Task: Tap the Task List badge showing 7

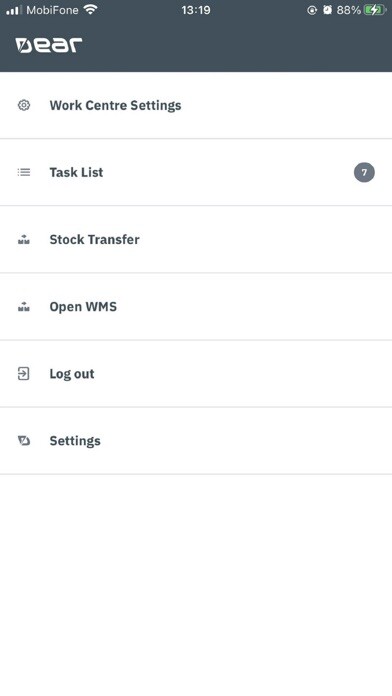Action: coord(364,172)
